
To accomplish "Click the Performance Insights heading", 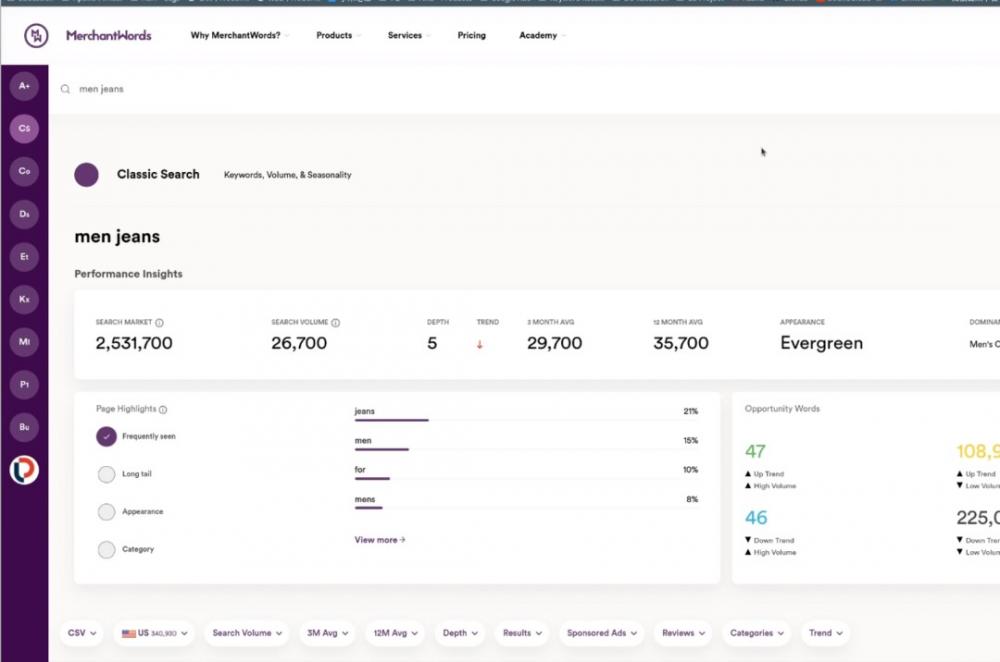I will [128, 274].
